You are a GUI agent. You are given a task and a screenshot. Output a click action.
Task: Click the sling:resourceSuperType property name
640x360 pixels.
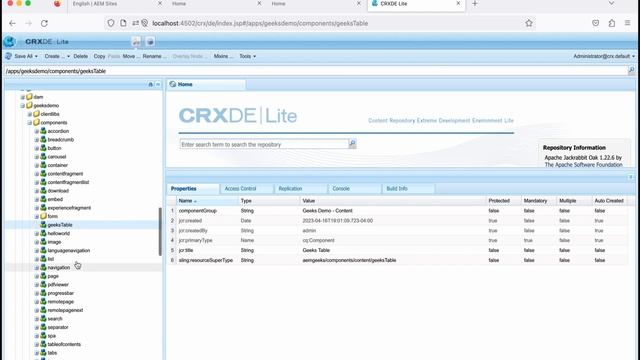pyautogui.click(x=206, y=260)
